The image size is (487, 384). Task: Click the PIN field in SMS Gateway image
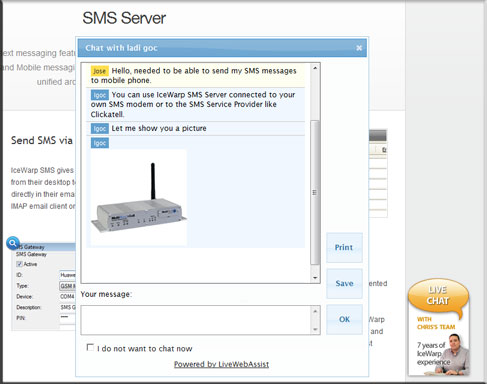pos(67,318)
